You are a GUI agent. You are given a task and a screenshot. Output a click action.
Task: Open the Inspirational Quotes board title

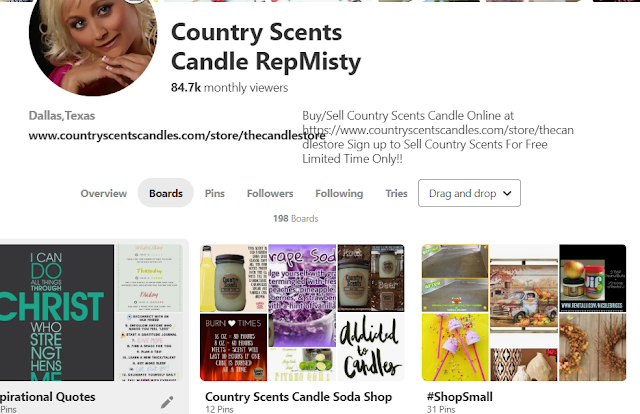pos(48,397)
